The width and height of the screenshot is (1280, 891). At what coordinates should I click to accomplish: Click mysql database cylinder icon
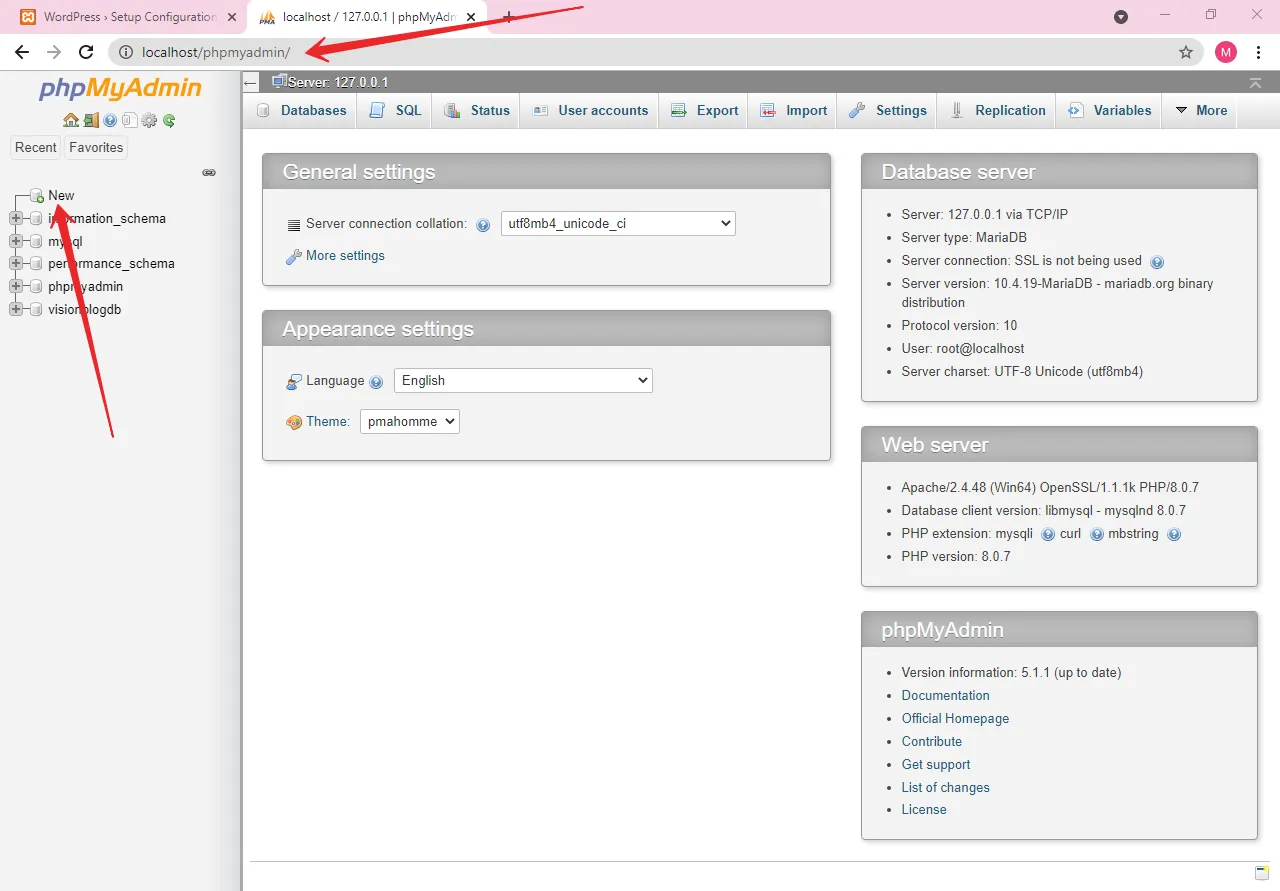point(37,241)
